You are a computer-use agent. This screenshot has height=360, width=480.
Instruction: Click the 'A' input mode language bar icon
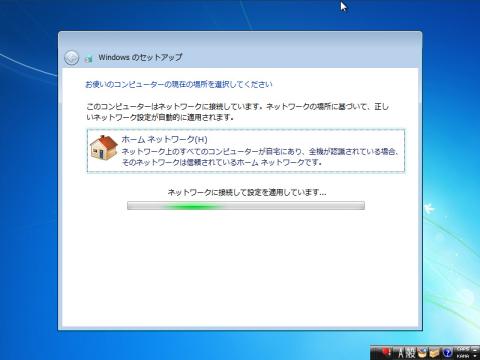[x=401, y=353]
